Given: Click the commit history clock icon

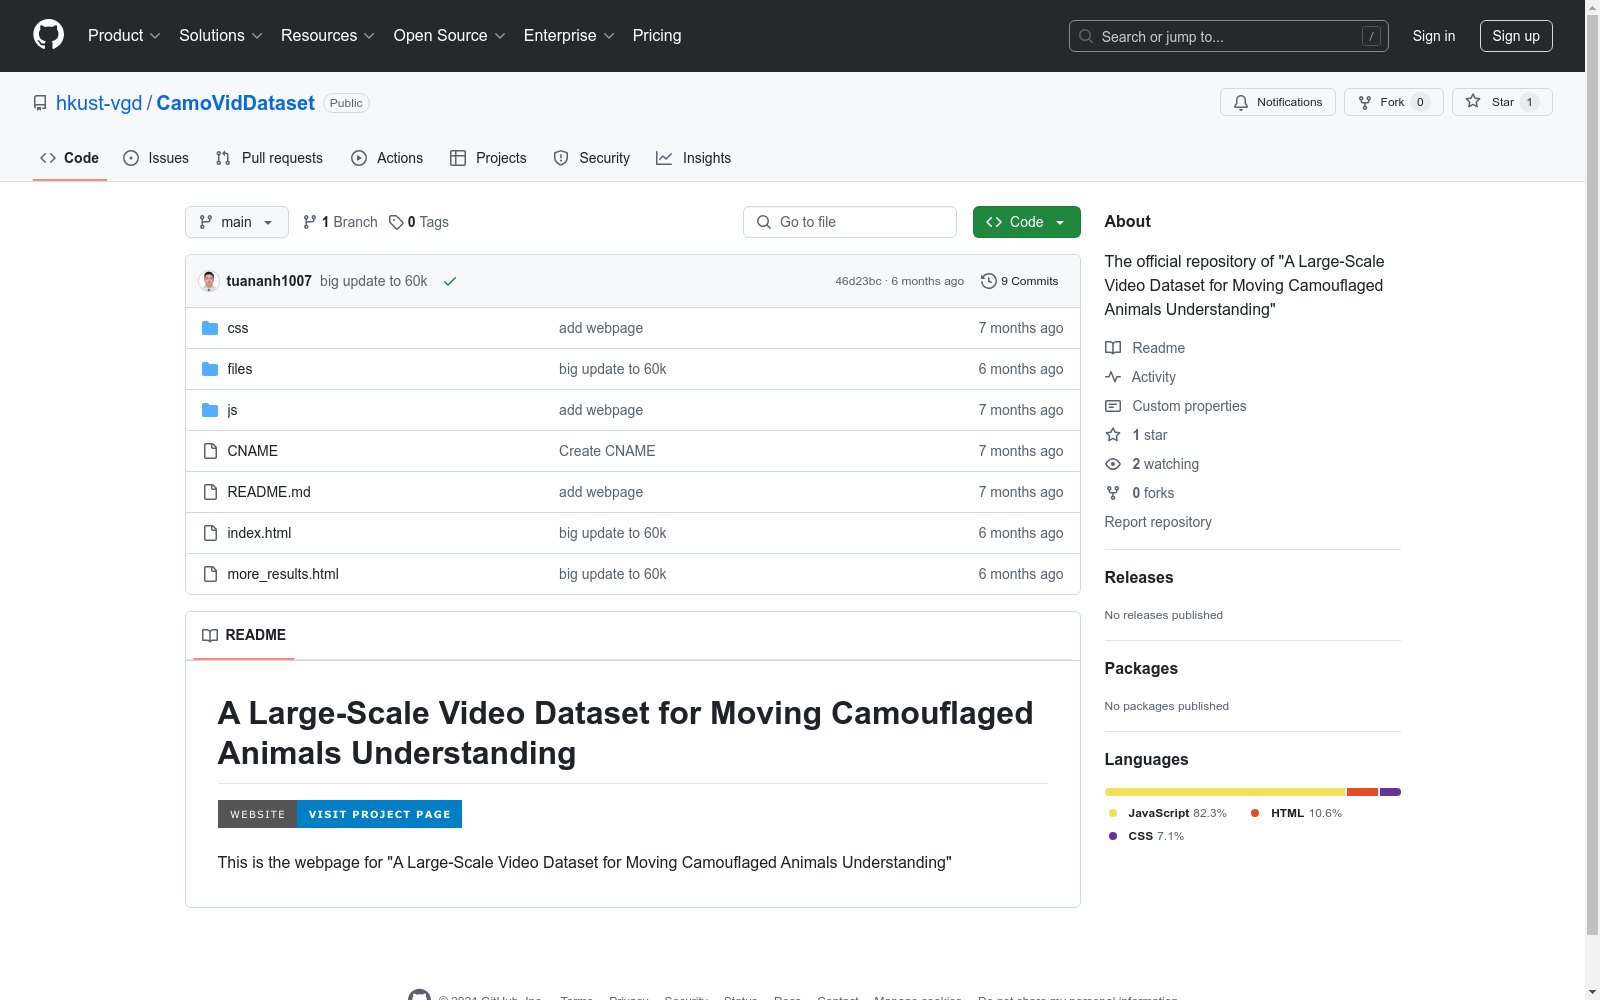Looking at the screenshot, I should click(989, 281).
